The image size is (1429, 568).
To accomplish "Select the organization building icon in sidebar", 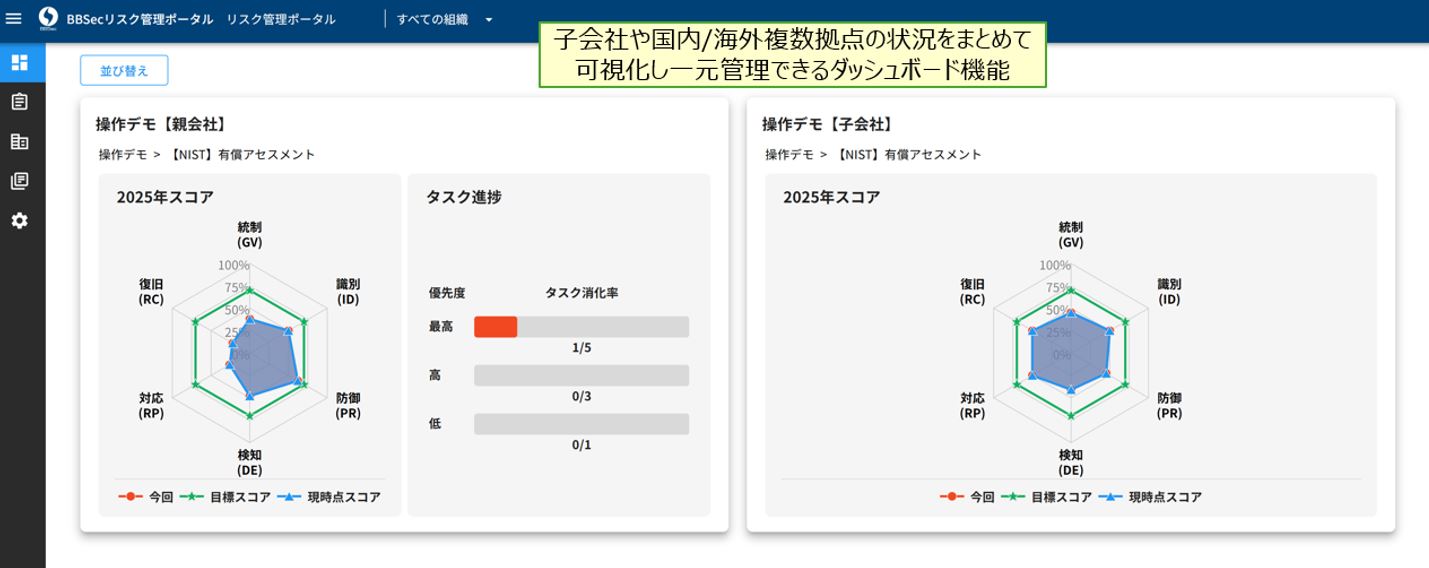I will click(19, 142).
